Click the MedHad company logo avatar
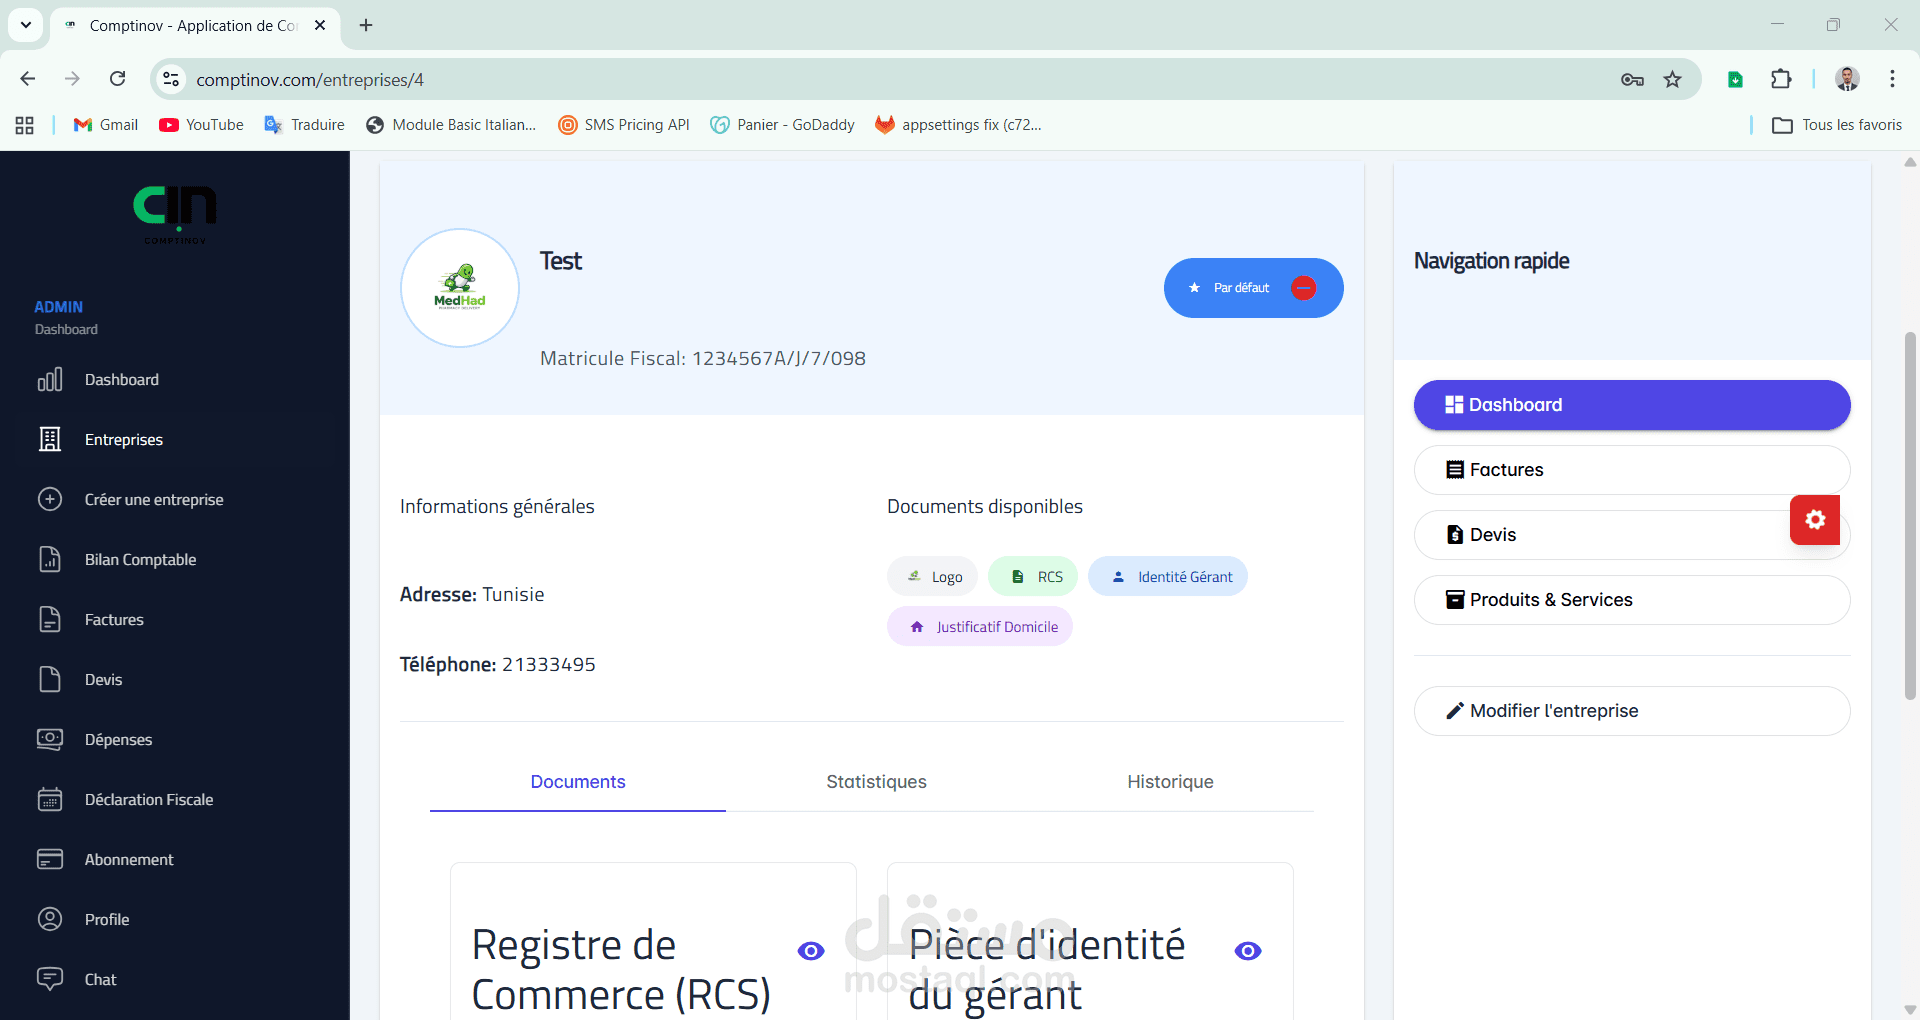Screen dimensions: 1920x1020 pyautogui.click(x=460, y=288)
